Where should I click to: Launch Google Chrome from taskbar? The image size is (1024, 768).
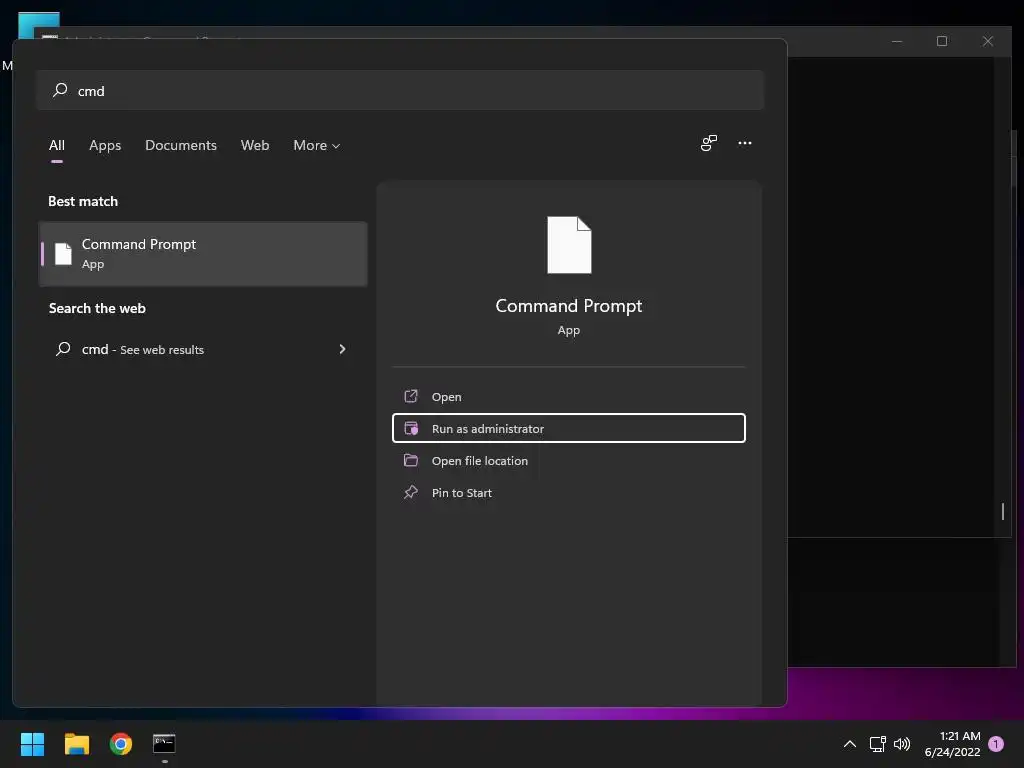point(121,744)
